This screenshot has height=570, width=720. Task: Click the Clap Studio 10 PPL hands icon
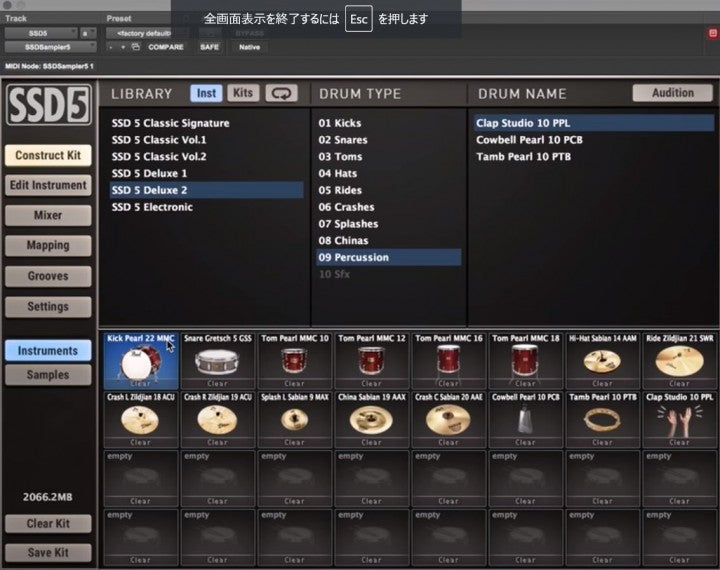coord(679,421)
